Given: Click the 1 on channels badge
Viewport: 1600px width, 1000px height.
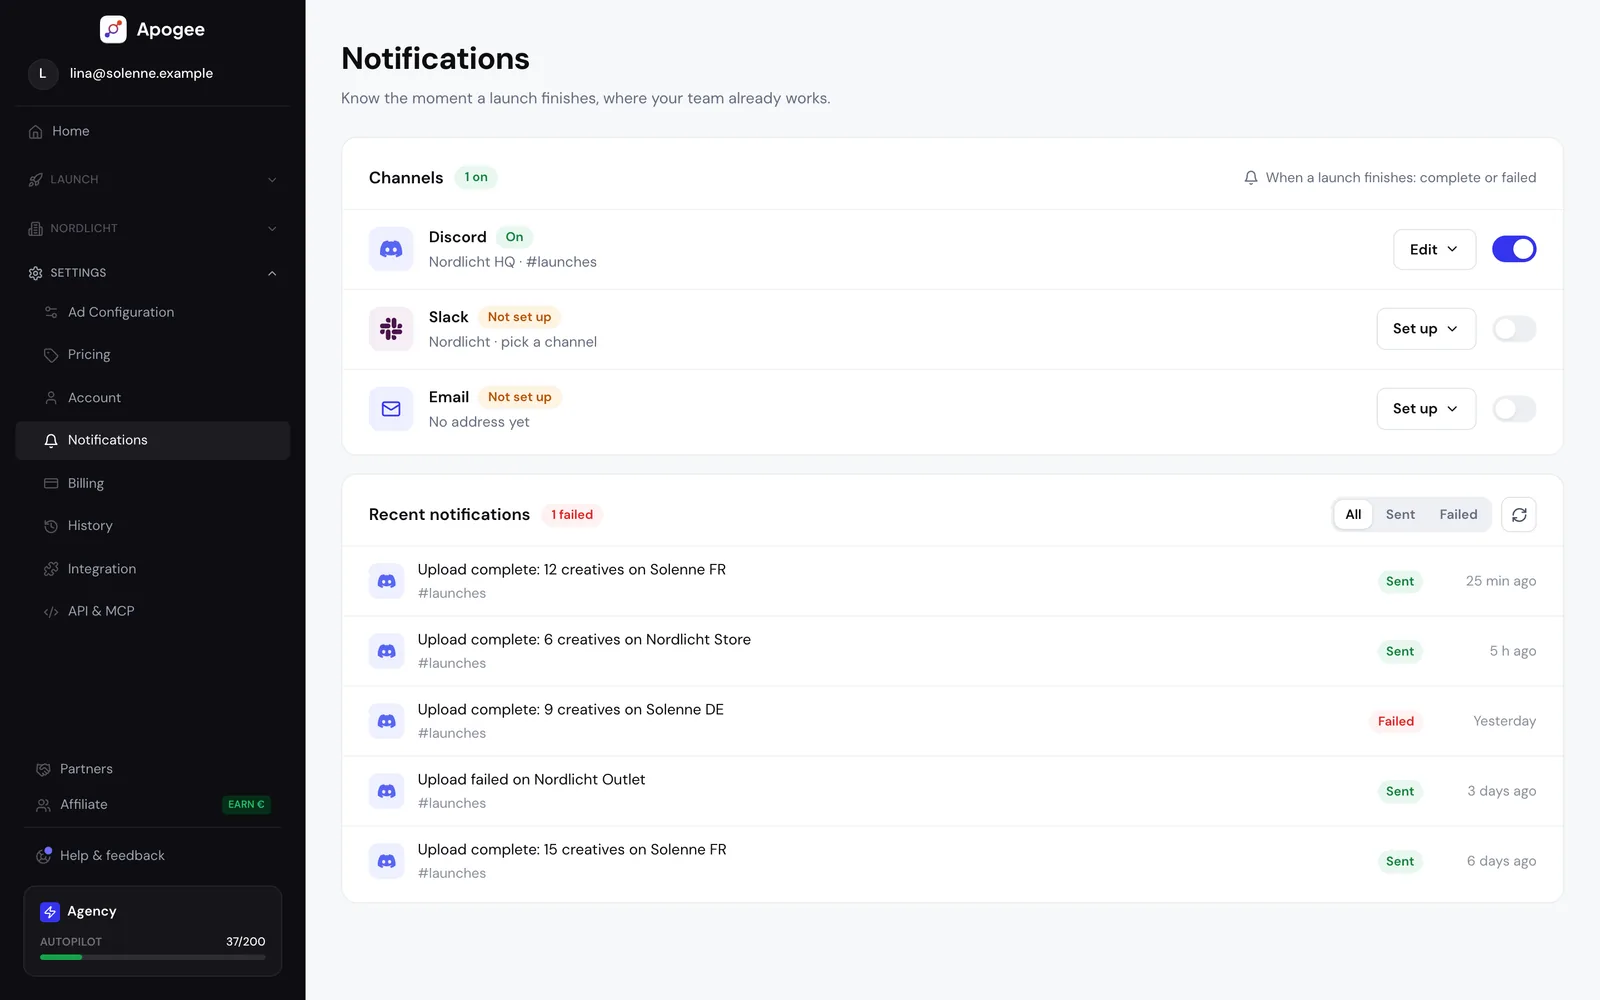Looking at the screenshot, I should pyautogui.click(x=476, y=177).
